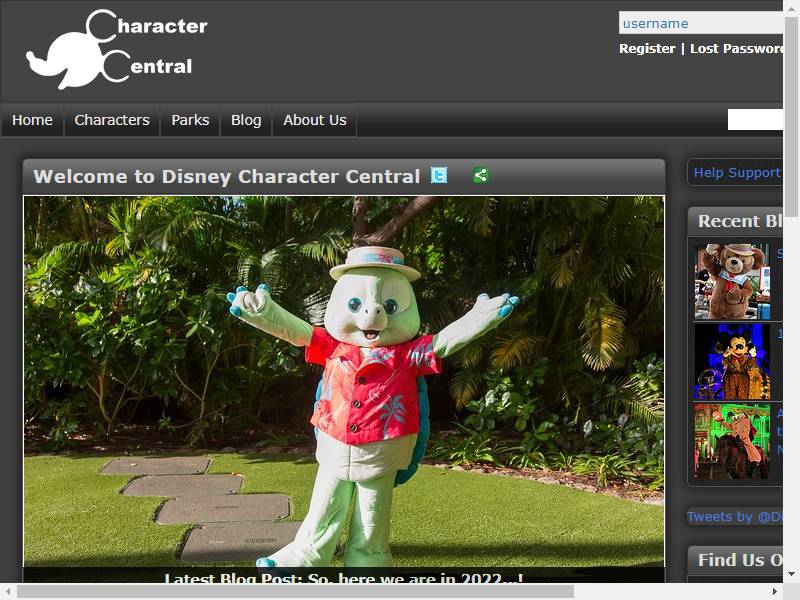This screenshot has width=800, height=600.
Task: Click the horizontal scrollbar left arrow
Action: (8, 592)
